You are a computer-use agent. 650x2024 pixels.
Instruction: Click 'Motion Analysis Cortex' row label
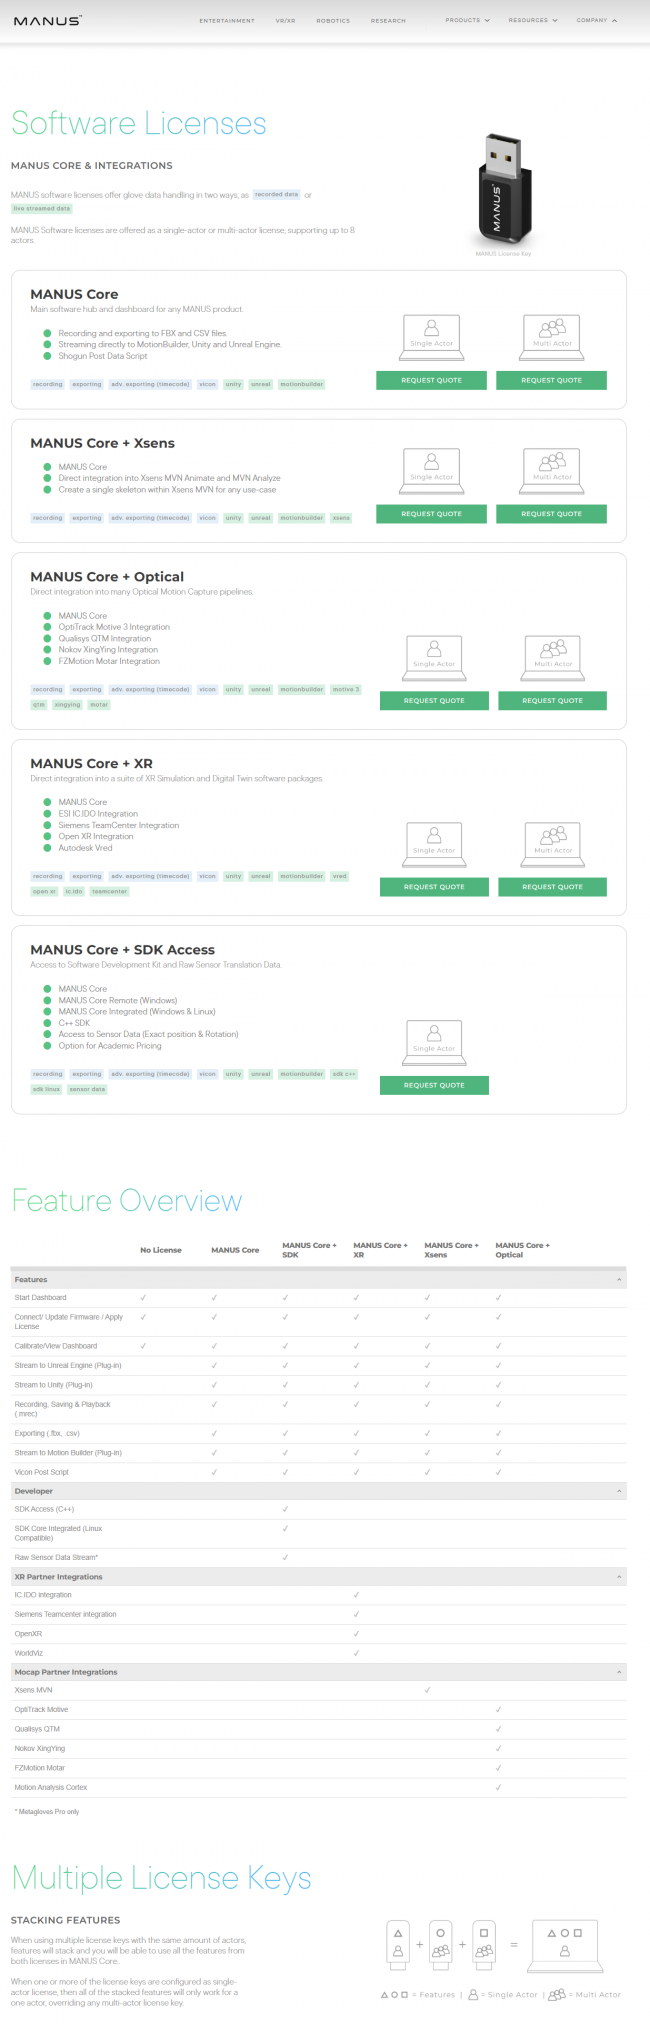click(50, 1787)
